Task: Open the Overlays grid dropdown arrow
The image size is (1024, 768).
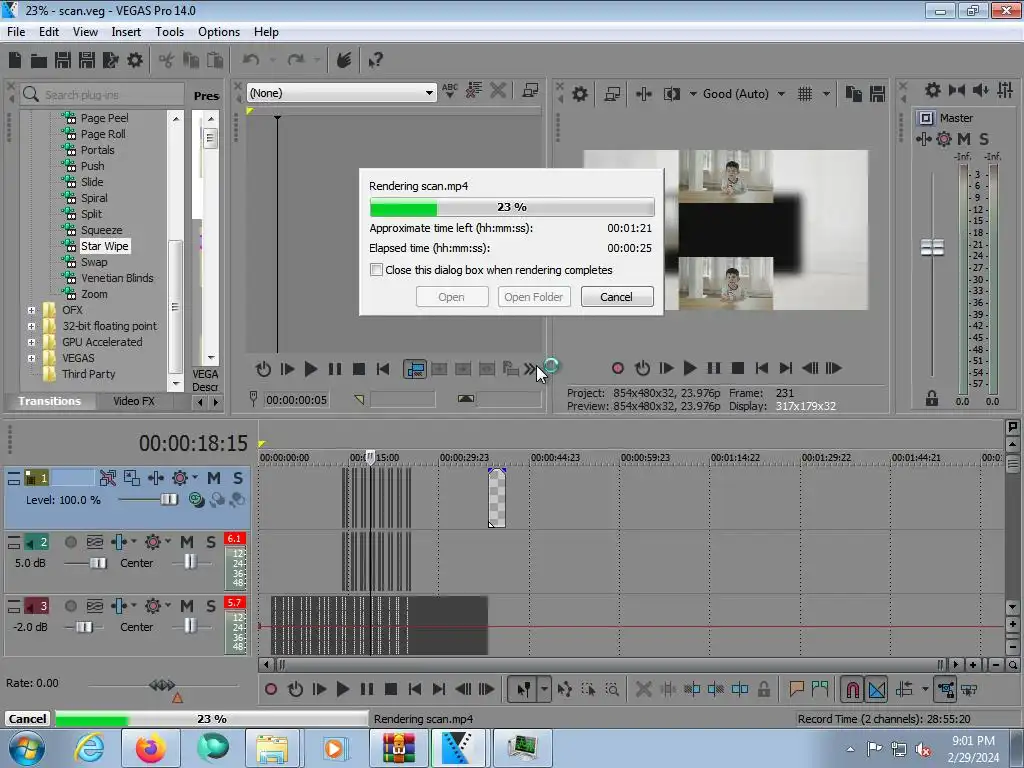Action: pyautogui.click(x=826, y=94)
